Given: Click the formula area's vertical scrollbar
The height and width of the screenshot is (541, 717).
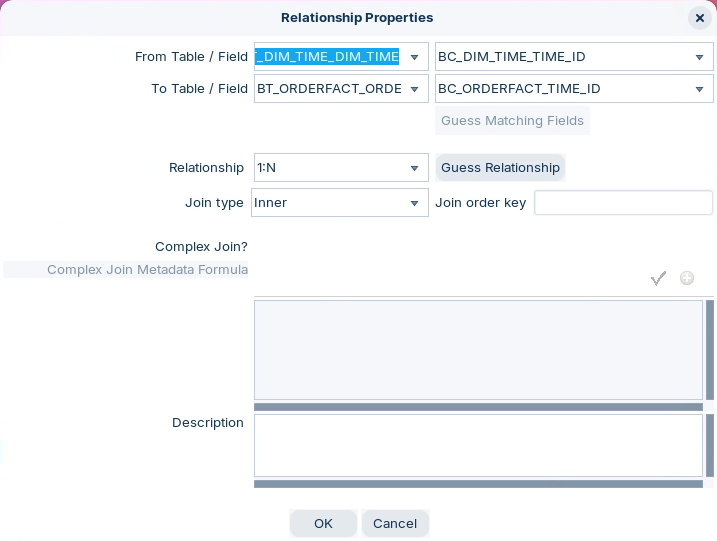Looking at the screenshot, I should coord(710,350).
